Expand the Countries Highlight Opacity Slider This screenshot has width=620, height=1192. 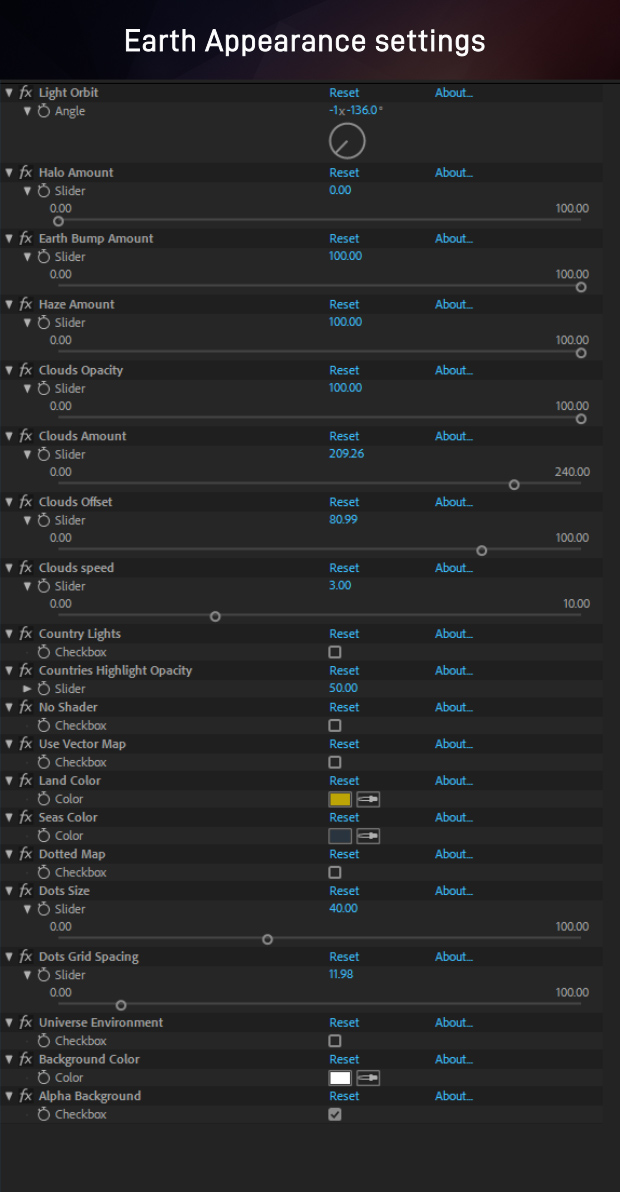27,689
